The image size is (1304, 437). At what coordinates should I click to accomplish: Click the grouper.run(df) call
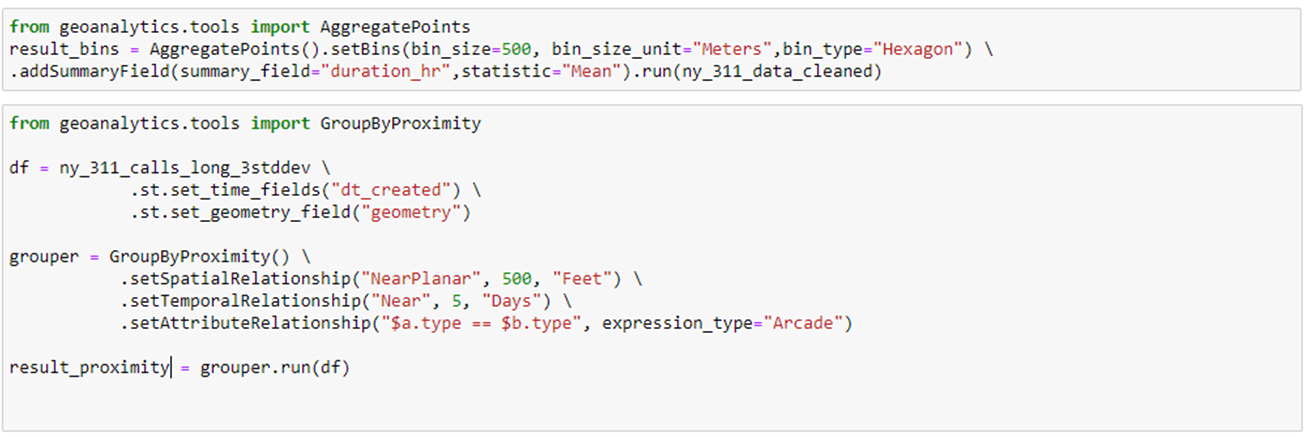click(x=274, y=367)
